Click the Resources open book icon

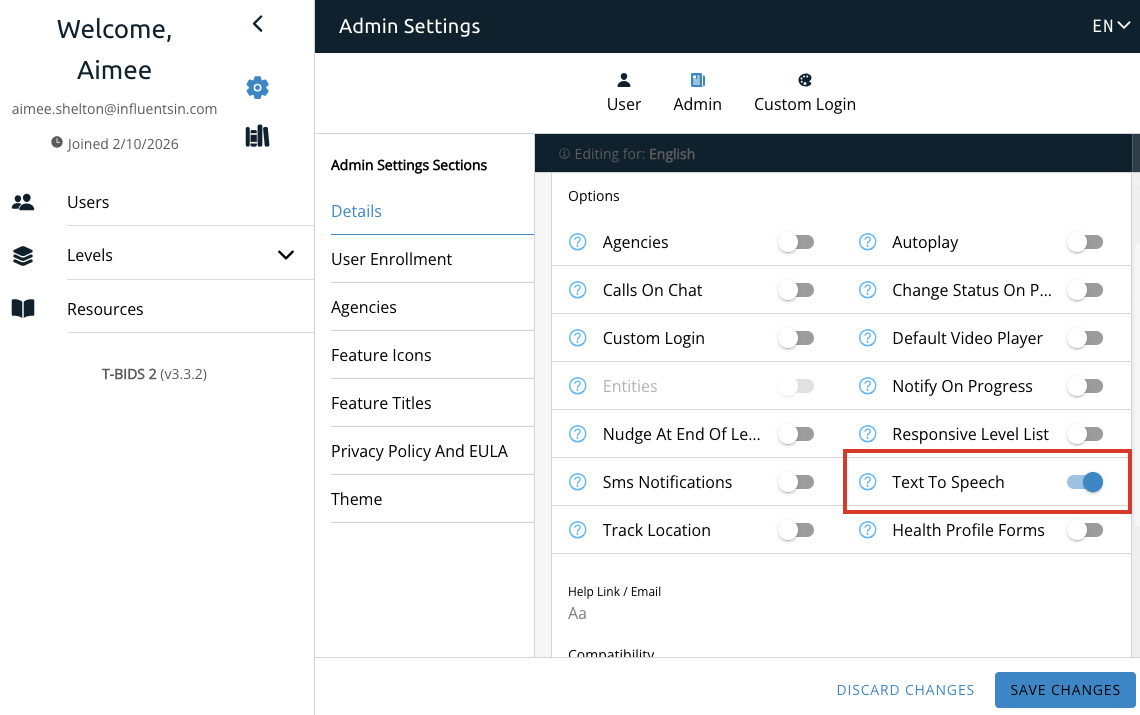tap(23, 309)
